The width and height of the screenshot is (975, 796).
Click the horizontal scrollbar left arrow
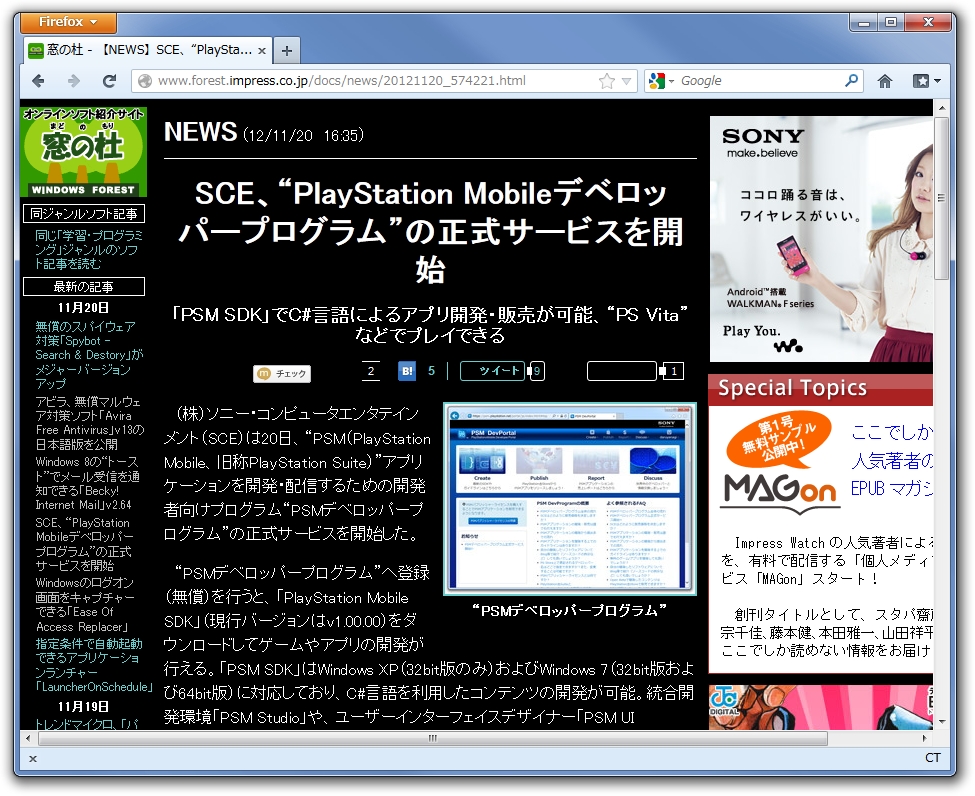(x=28, y=738)
